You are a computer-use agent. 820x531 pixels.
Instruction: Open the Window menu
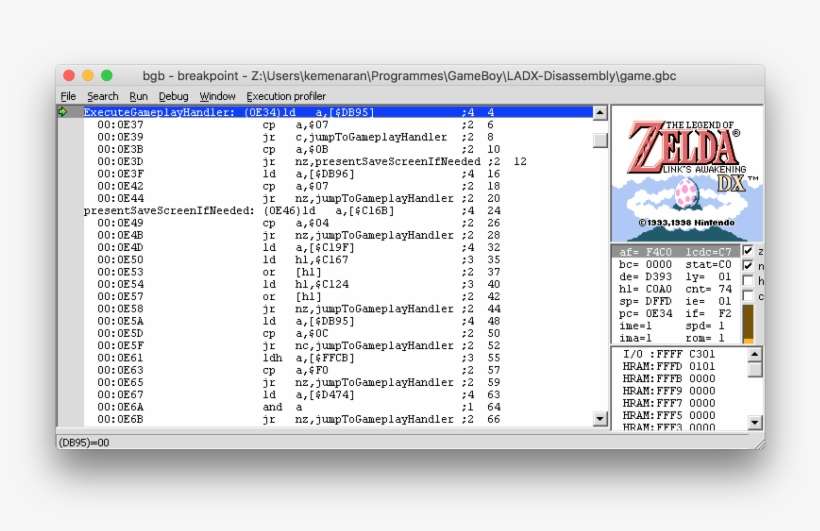click(217, 96)
